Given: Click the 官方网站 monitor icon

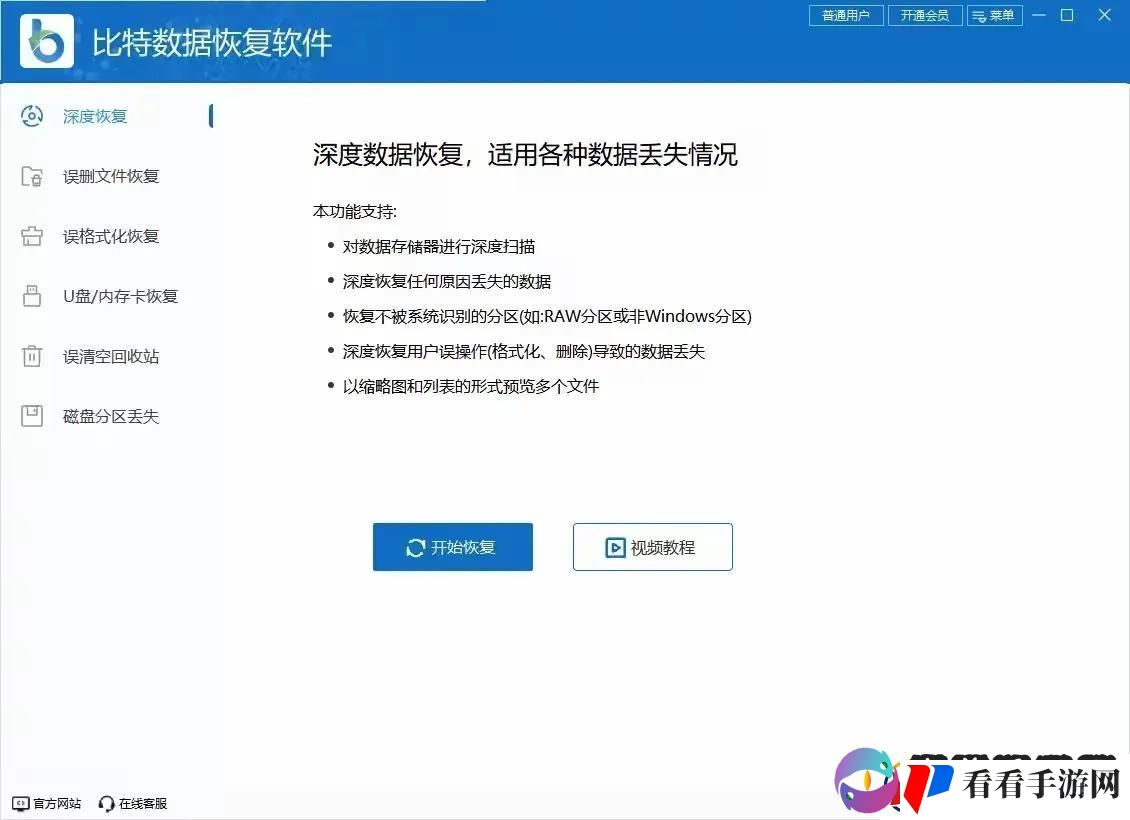Looking at the screenshot, I should pos(21,803).
